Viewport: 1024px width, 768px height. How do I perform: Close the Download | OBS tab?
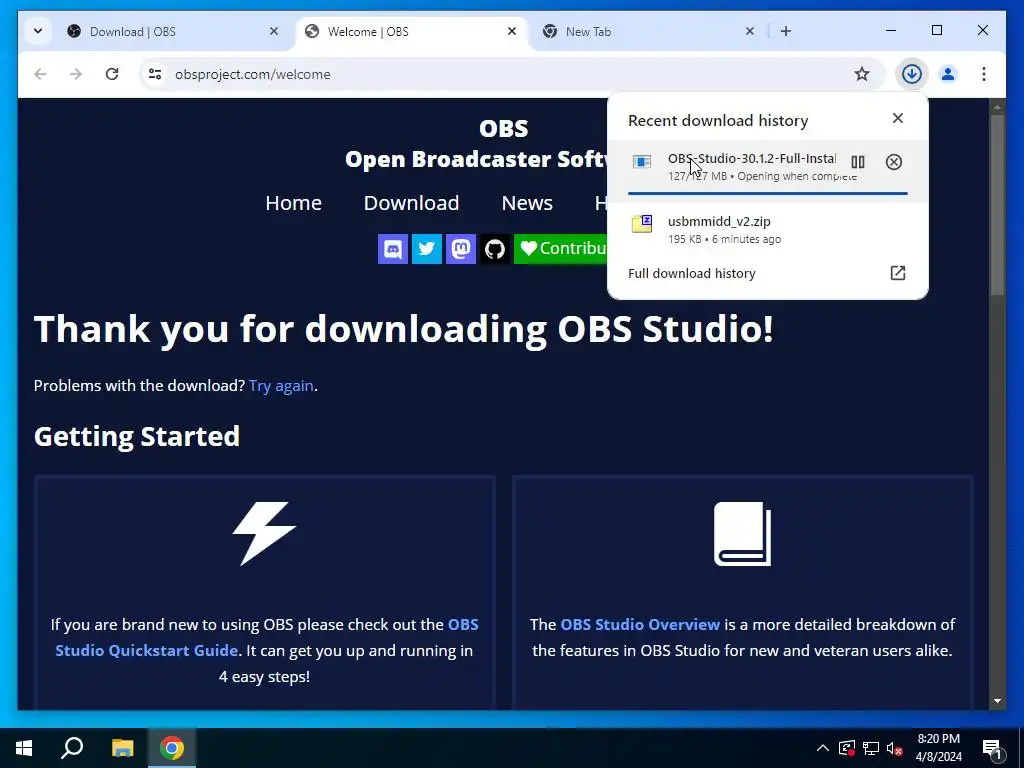click(x=274, y=31)
